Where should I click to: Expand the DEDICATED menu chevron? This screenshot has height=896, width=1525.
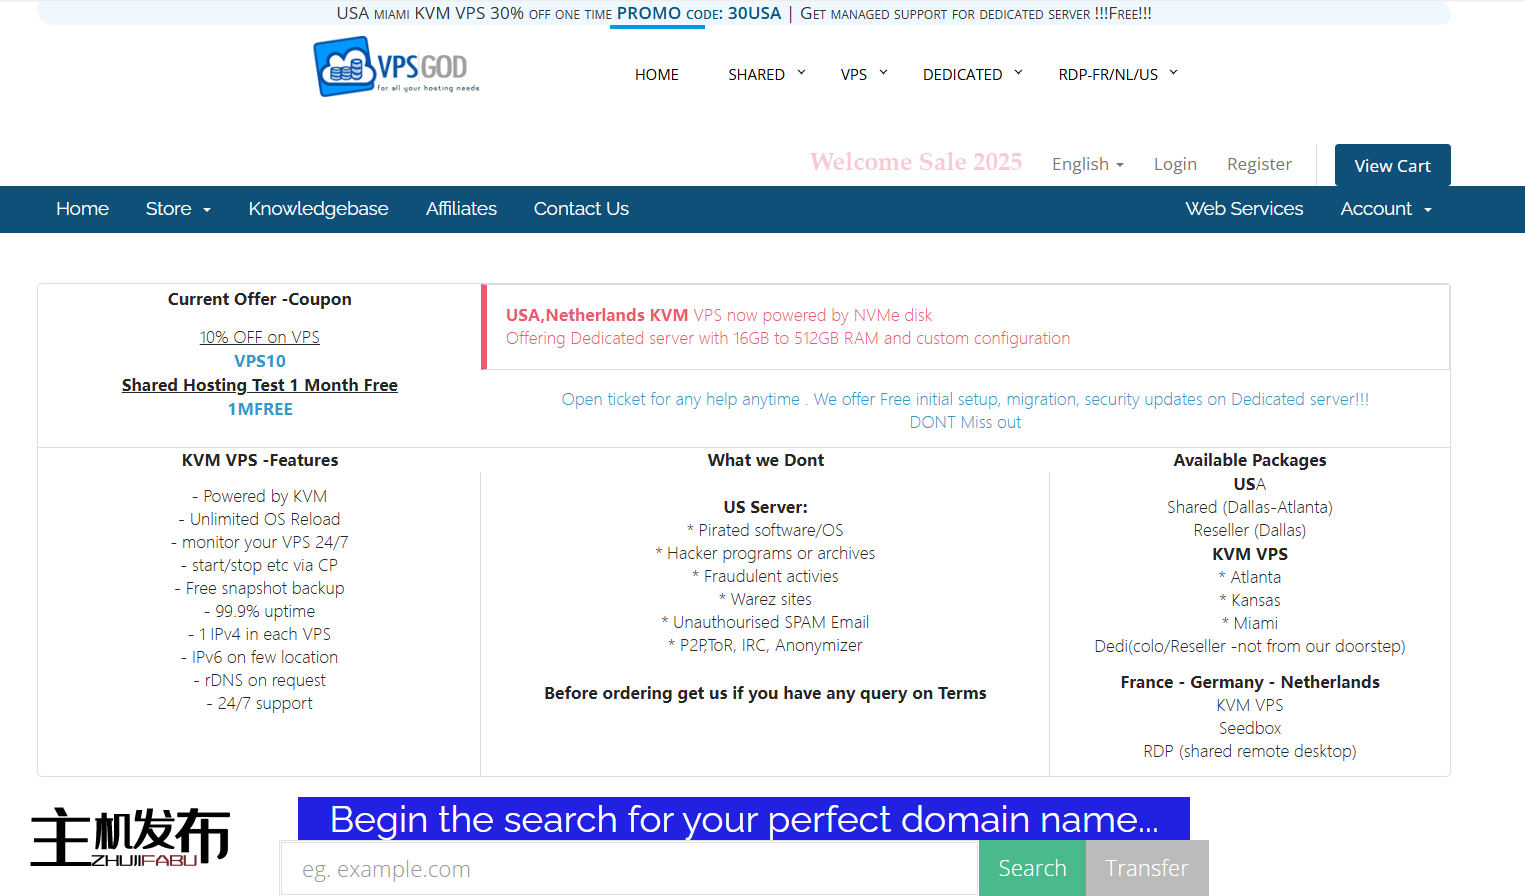click(1018, 73)
